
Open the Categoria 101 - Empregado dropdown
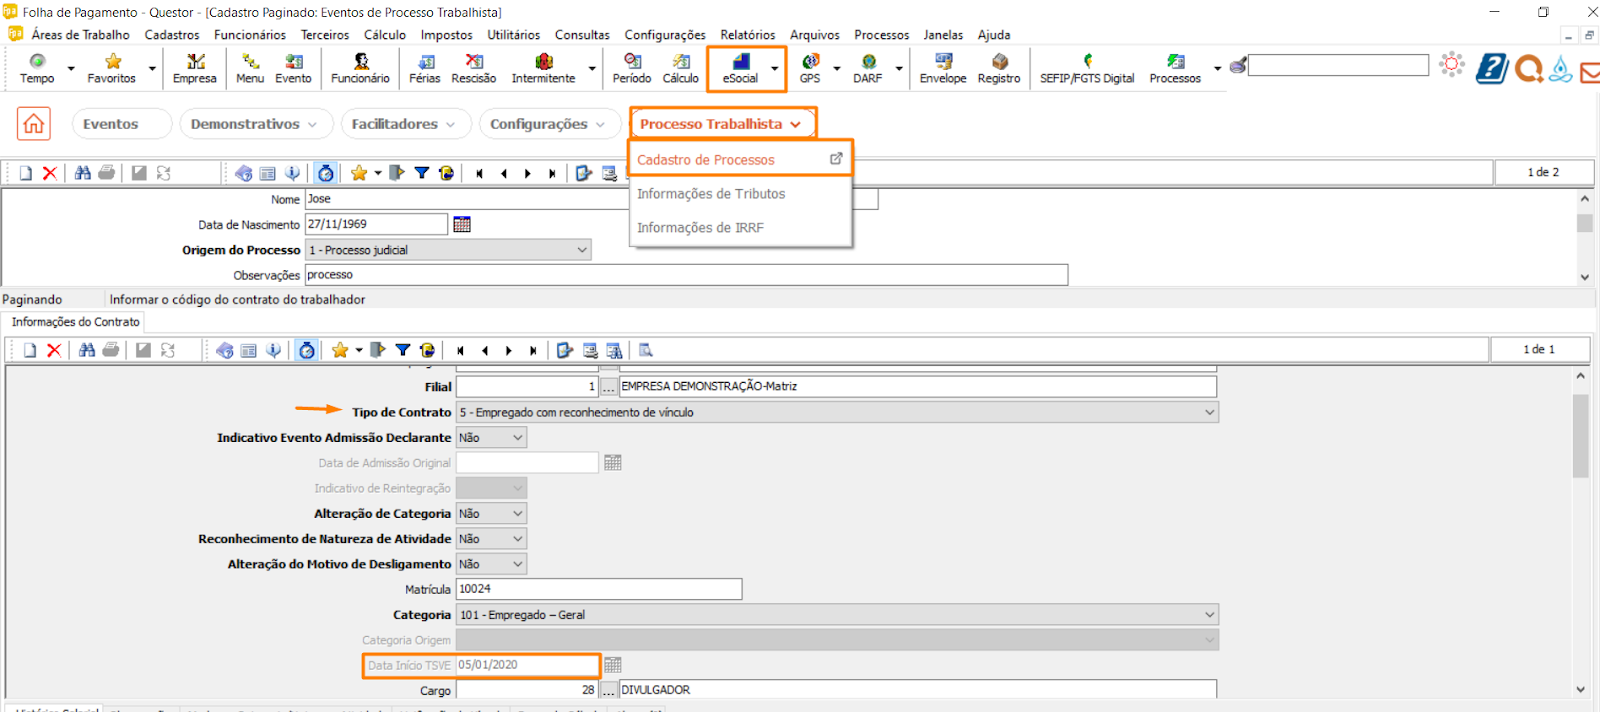tap(837, 615)
